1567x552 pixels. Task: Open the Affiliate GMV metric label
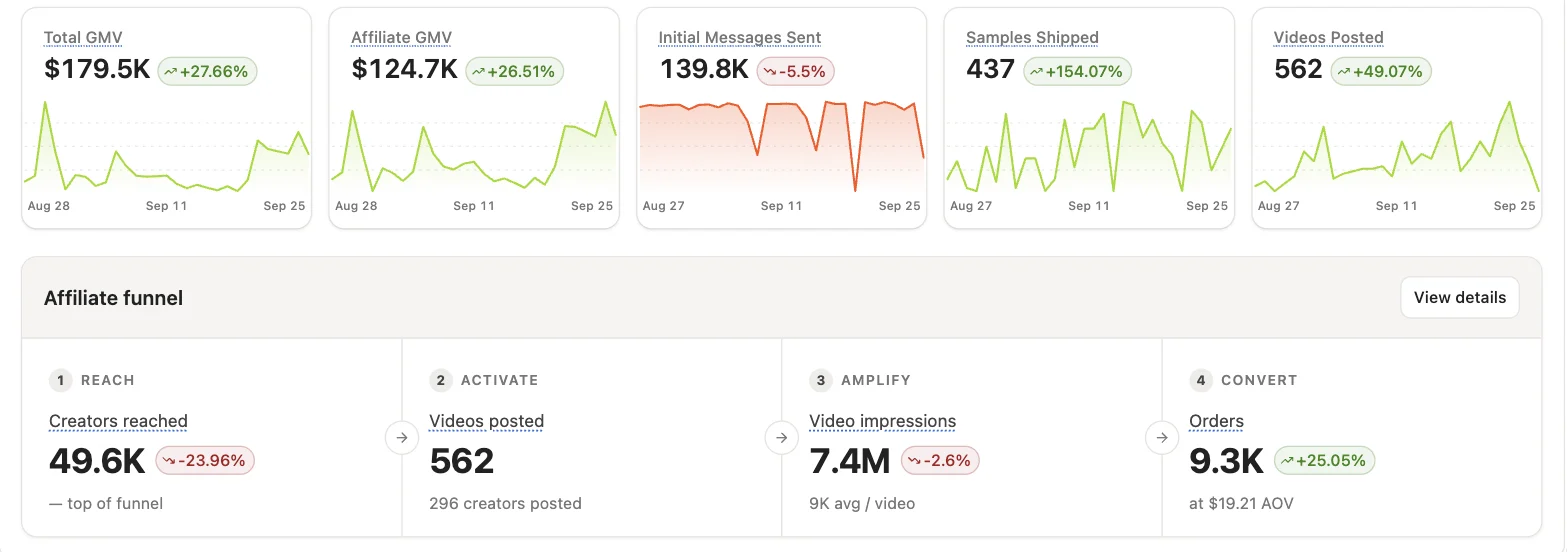(401, 38)
